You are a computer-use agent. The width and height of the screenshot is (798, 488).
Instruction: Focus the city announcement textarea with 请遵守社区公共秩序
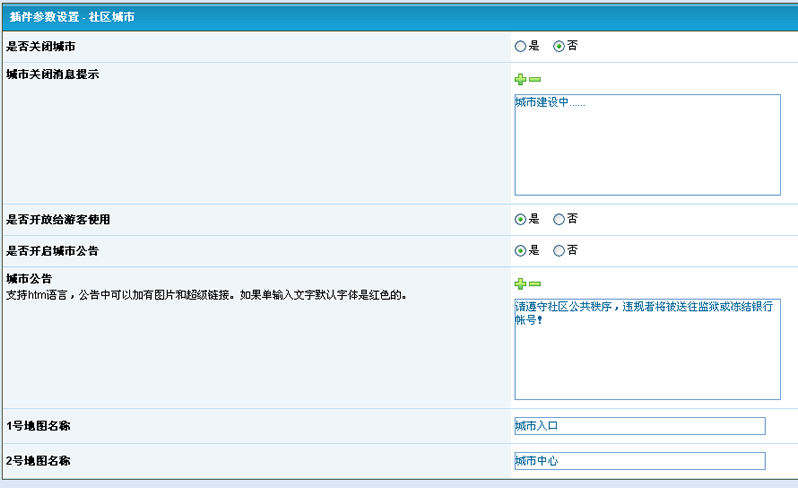[646, 349]
